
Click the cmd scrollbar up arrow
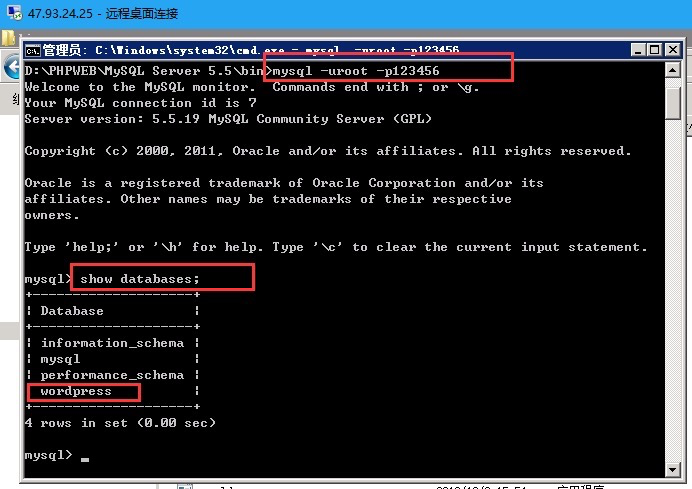pyautogui.click(x=672, y=70)
